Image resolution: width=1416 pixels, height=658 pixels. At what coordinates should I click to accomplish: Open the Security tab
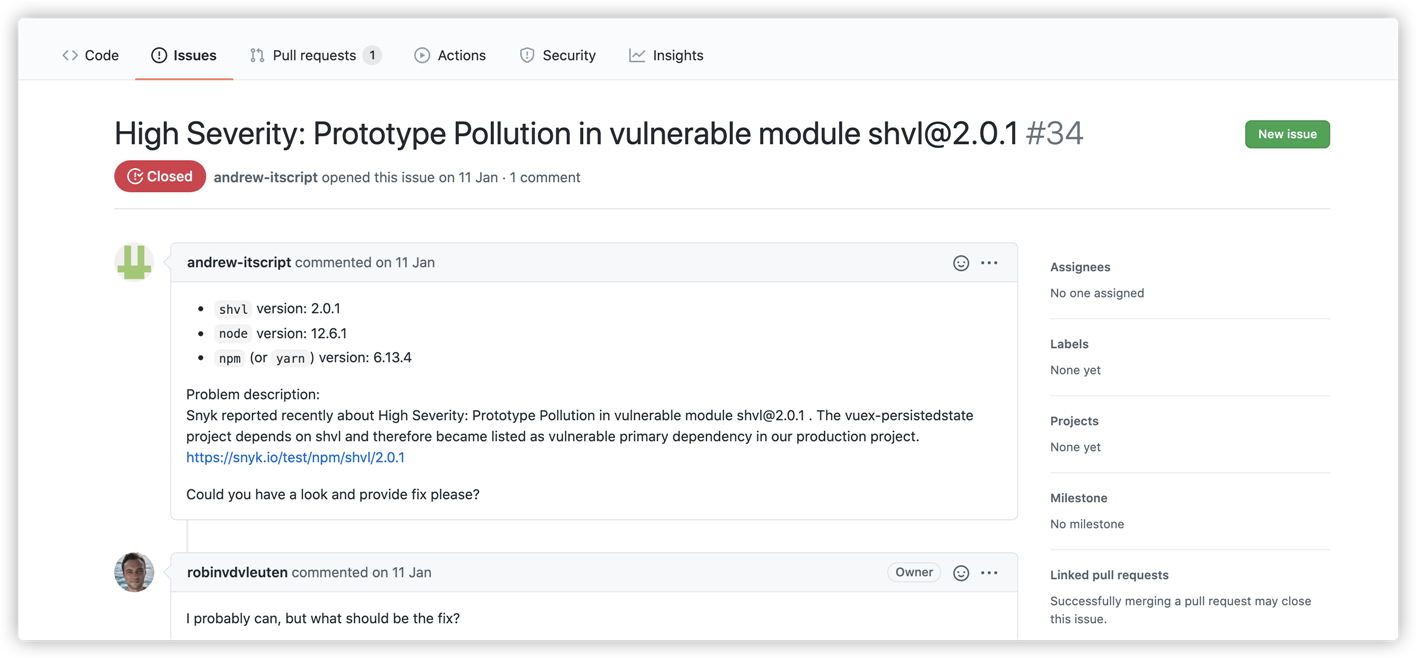point(558,56)
